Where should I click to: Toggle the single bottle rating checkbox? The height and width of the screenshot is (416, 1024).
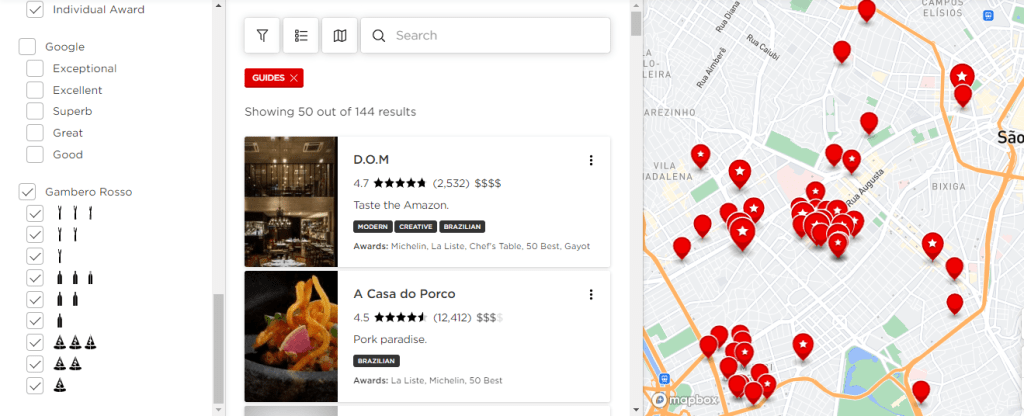pyautogui.click(x=35, y=321)
